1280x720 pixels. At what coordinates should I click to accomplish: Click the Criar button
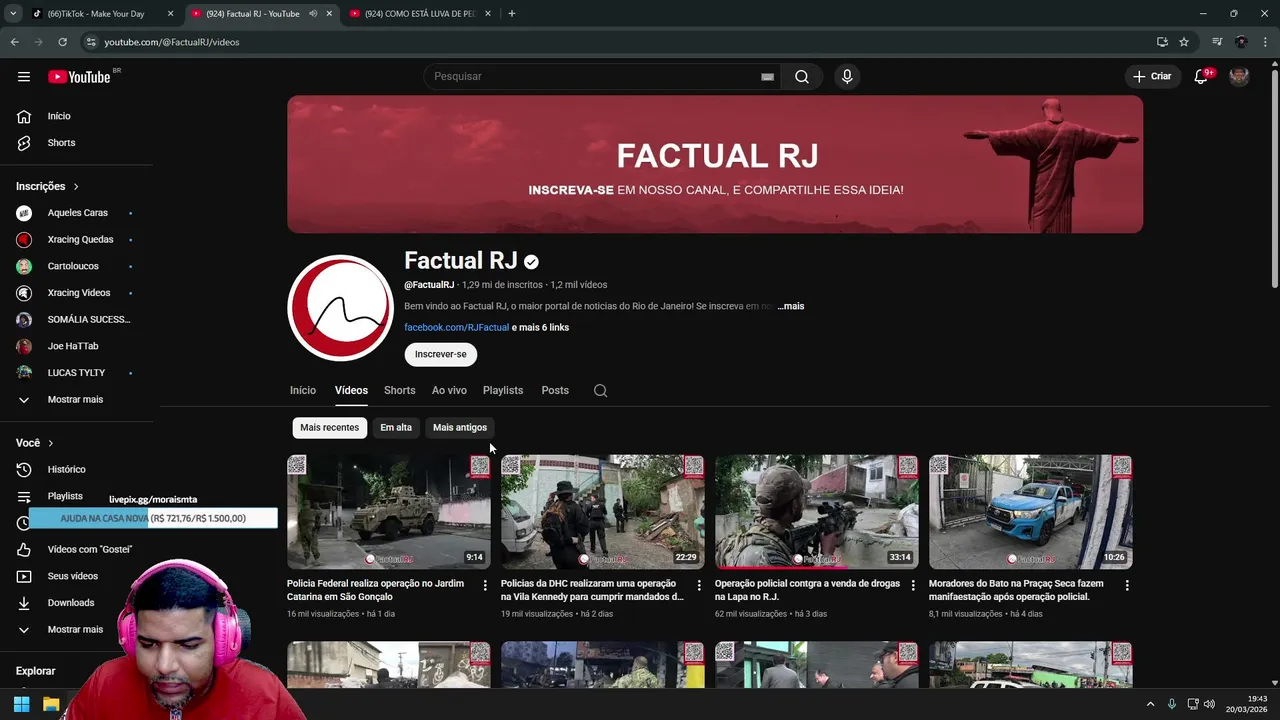coord(1152,77)
